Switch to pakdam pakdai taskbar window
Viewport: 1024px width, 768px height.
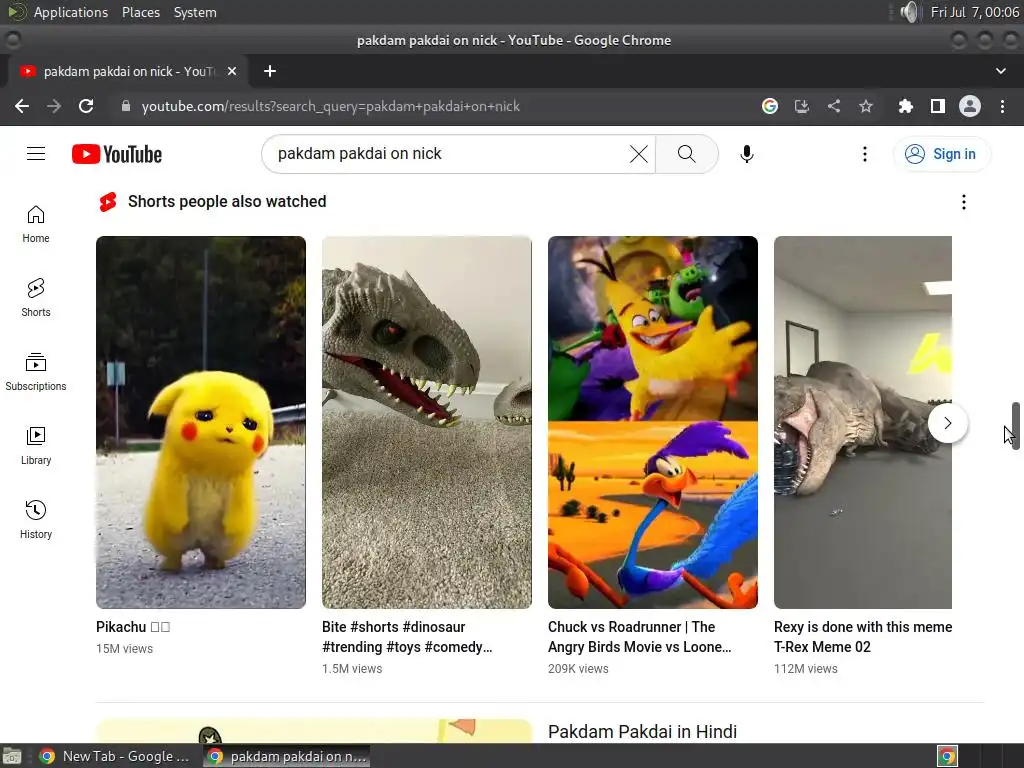(x=285, y=756)
